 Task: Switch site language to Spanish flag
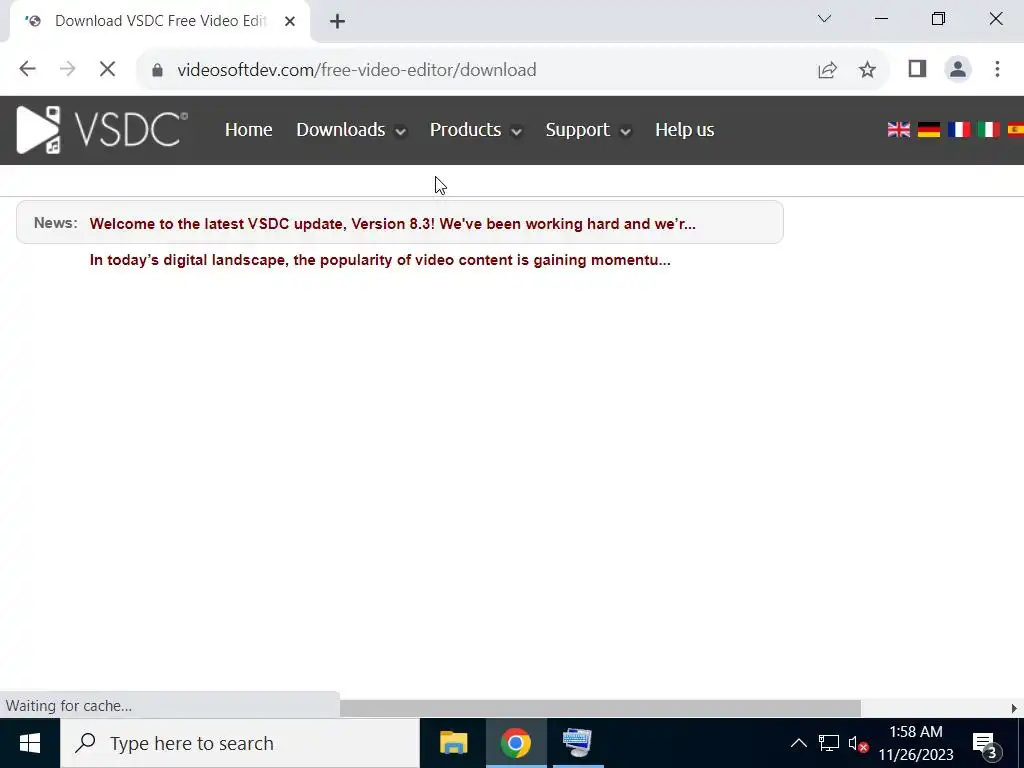(1016, 129)
